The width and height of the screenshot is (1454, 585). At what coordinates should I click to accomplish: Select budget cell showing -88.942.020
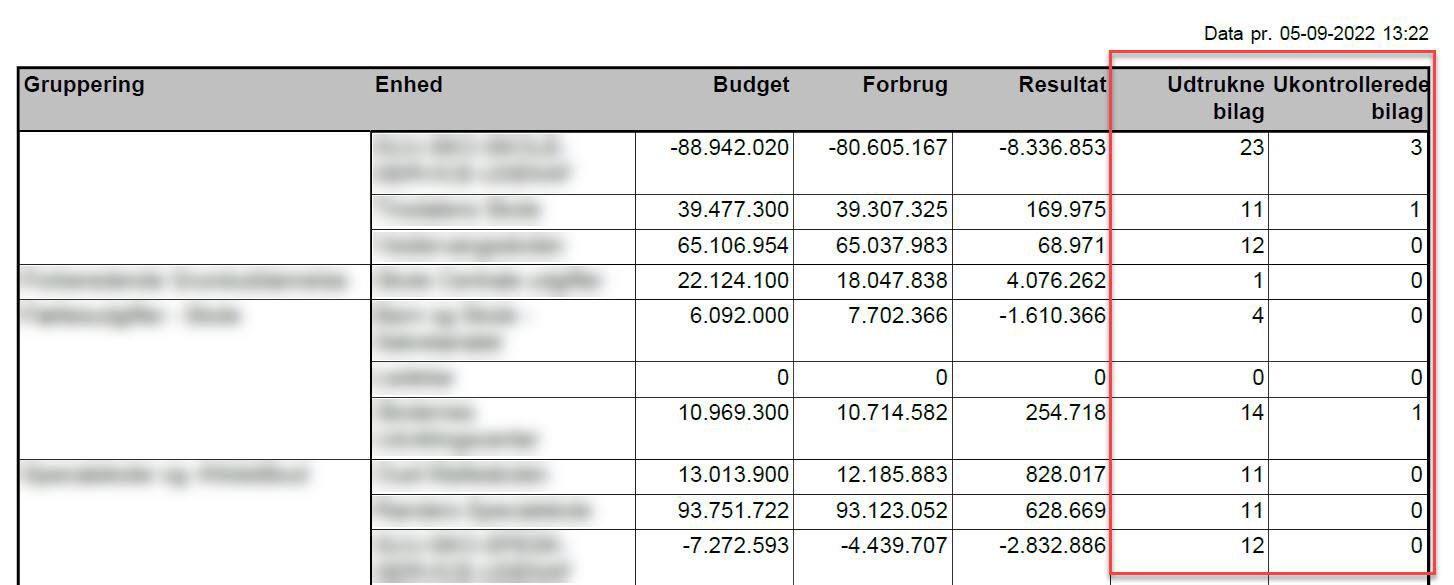tap(730, 148)
